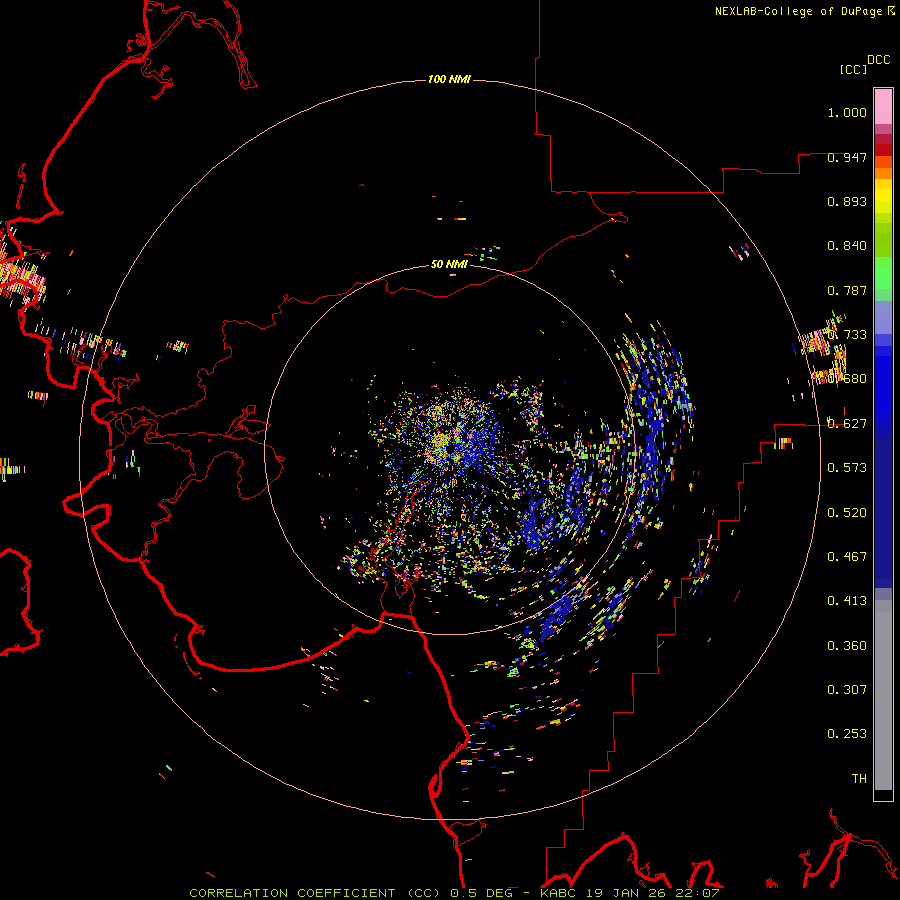Click the DCC legend heading
900x900 pixels.
click(x=878, y=60)
